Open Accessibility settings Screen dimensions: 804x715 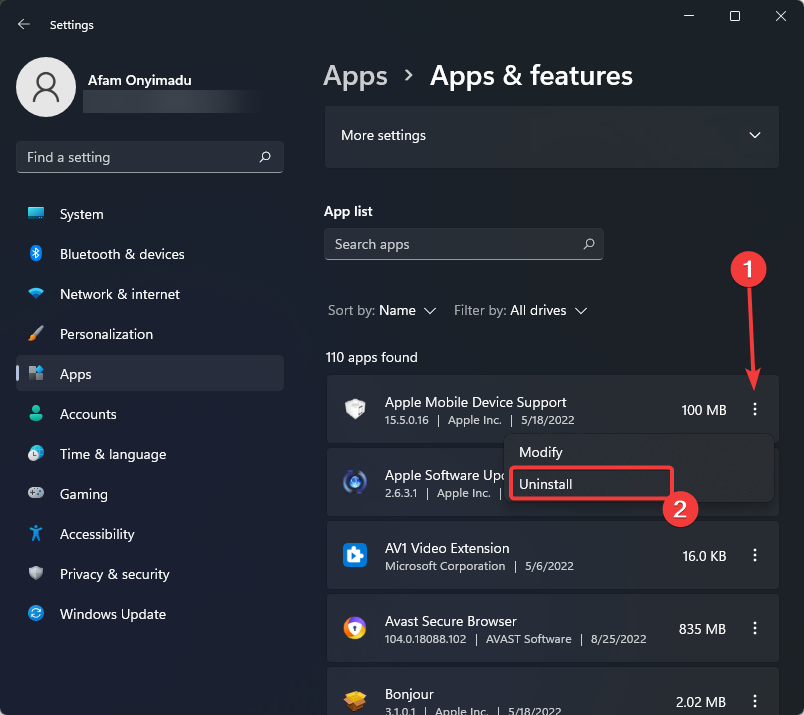[150, 534]
